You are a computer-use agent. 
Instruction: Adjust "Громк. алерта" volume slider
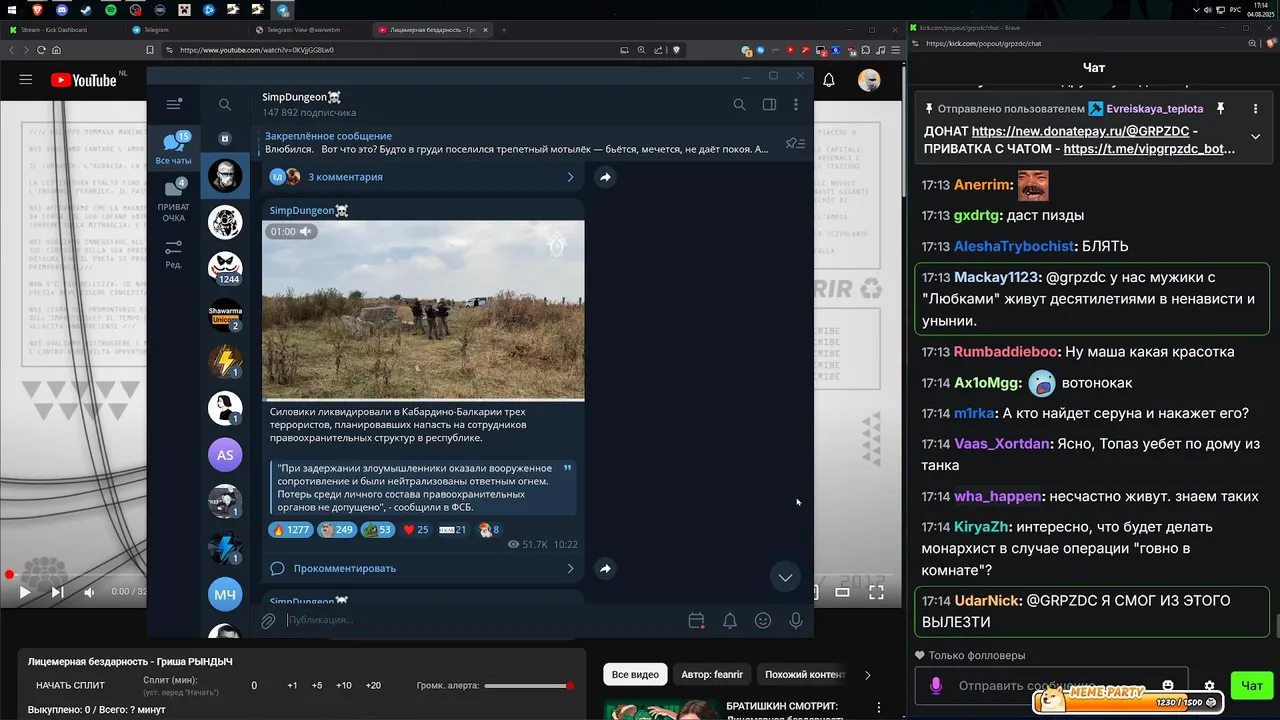(529, 686)
